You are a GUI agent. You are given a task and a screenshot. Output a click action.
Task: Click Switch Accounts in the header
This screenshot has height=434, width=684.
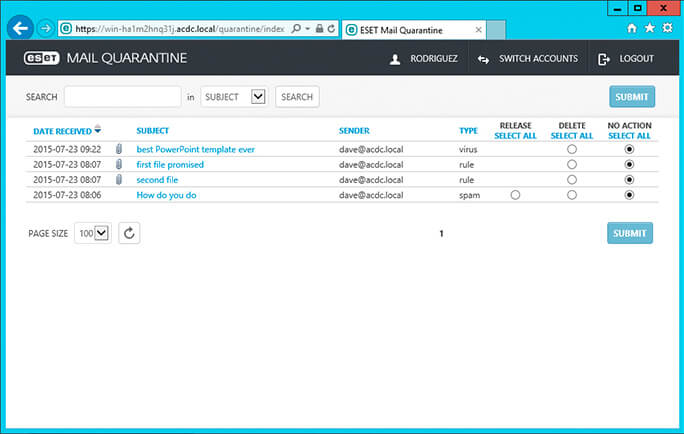(528, 59)
